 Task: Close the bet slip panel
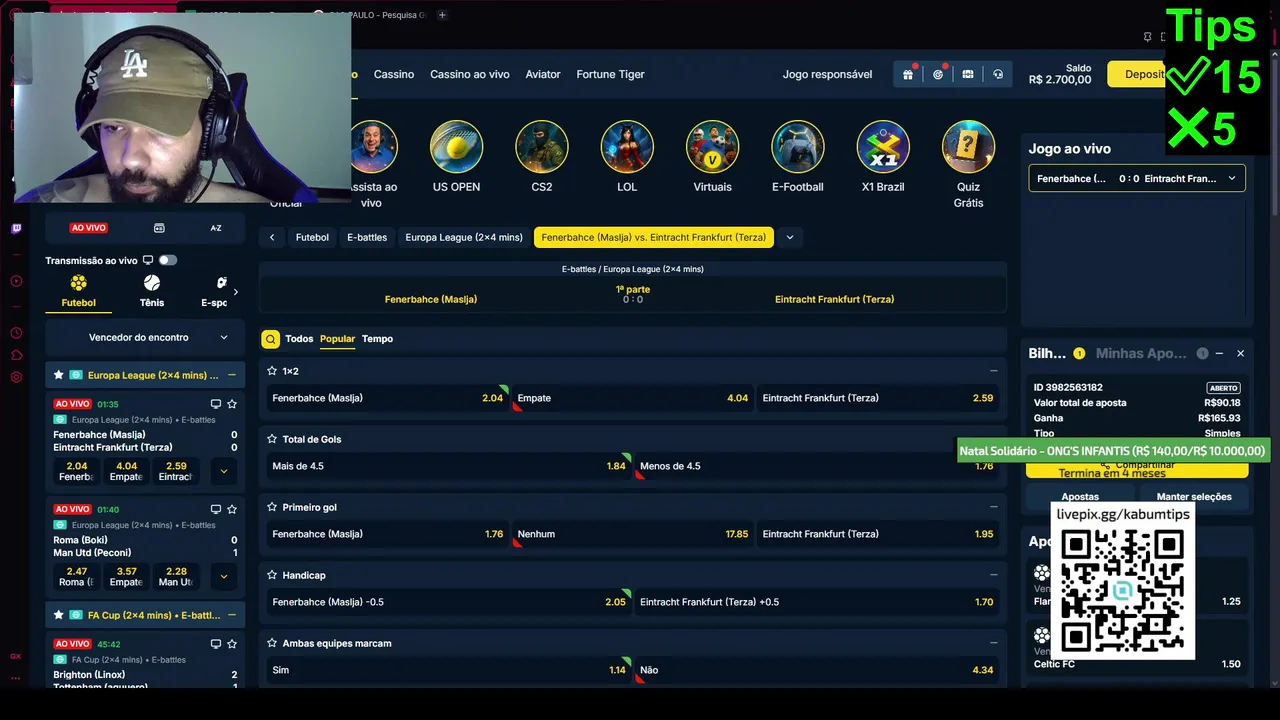pos(1240,353)
